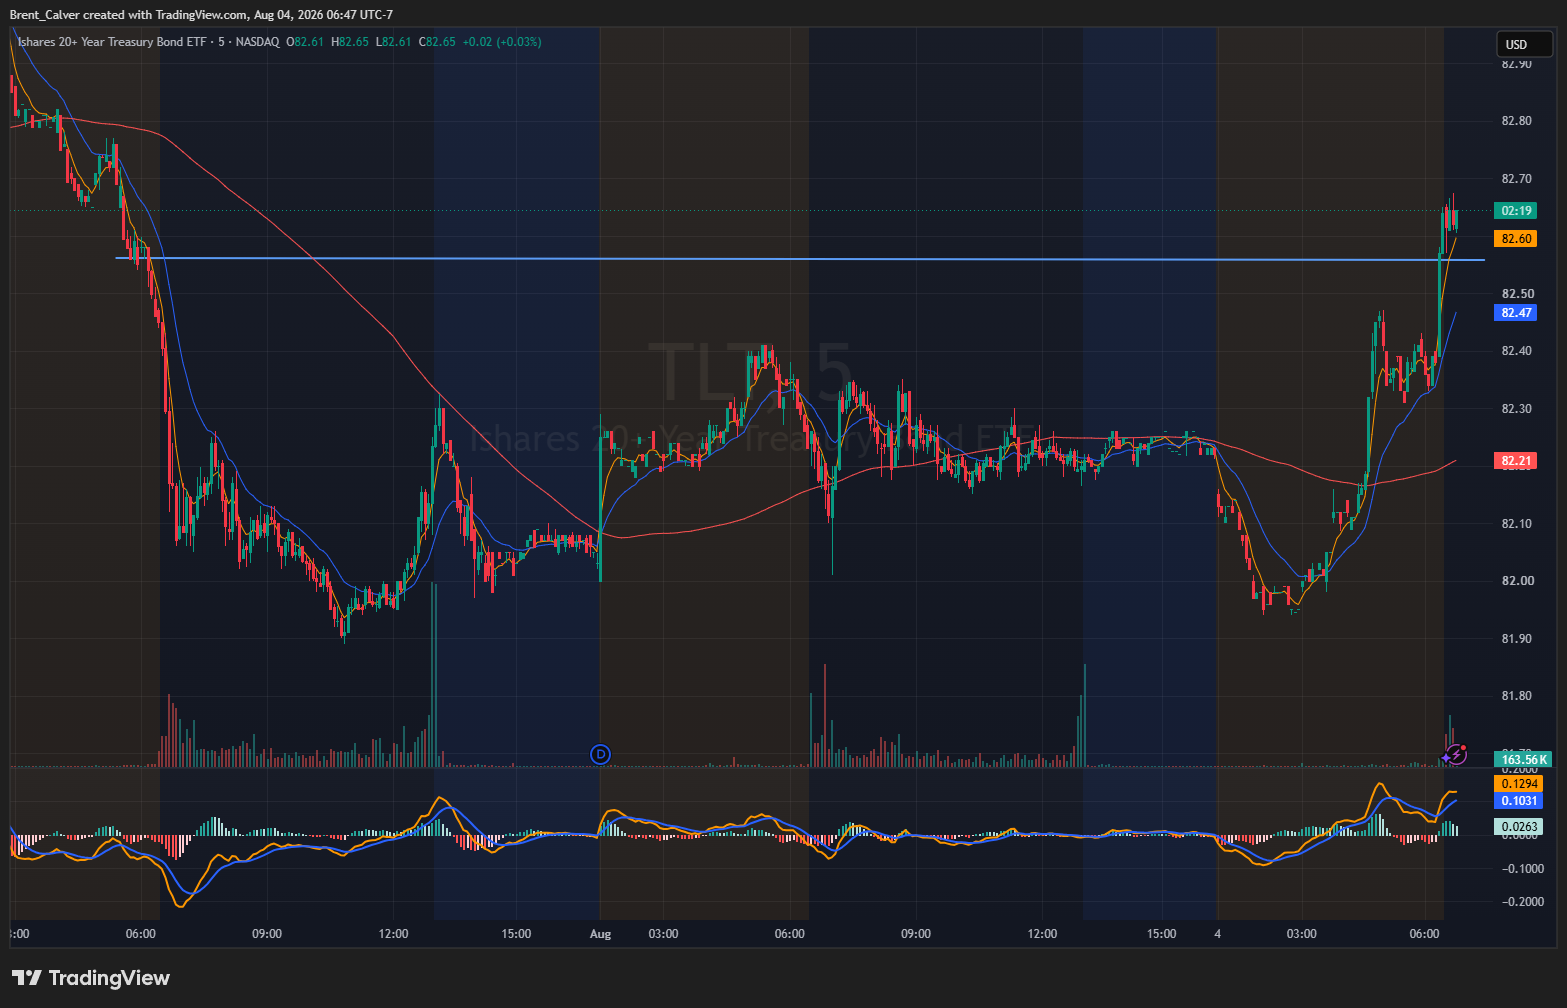Click the L82.61 low value in legend

[394, 42]
